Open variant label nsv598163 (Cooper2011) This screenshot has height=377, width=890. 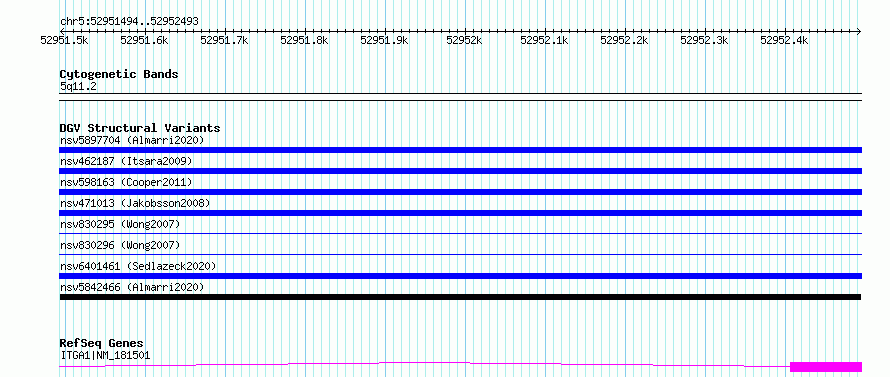point(126,182)
